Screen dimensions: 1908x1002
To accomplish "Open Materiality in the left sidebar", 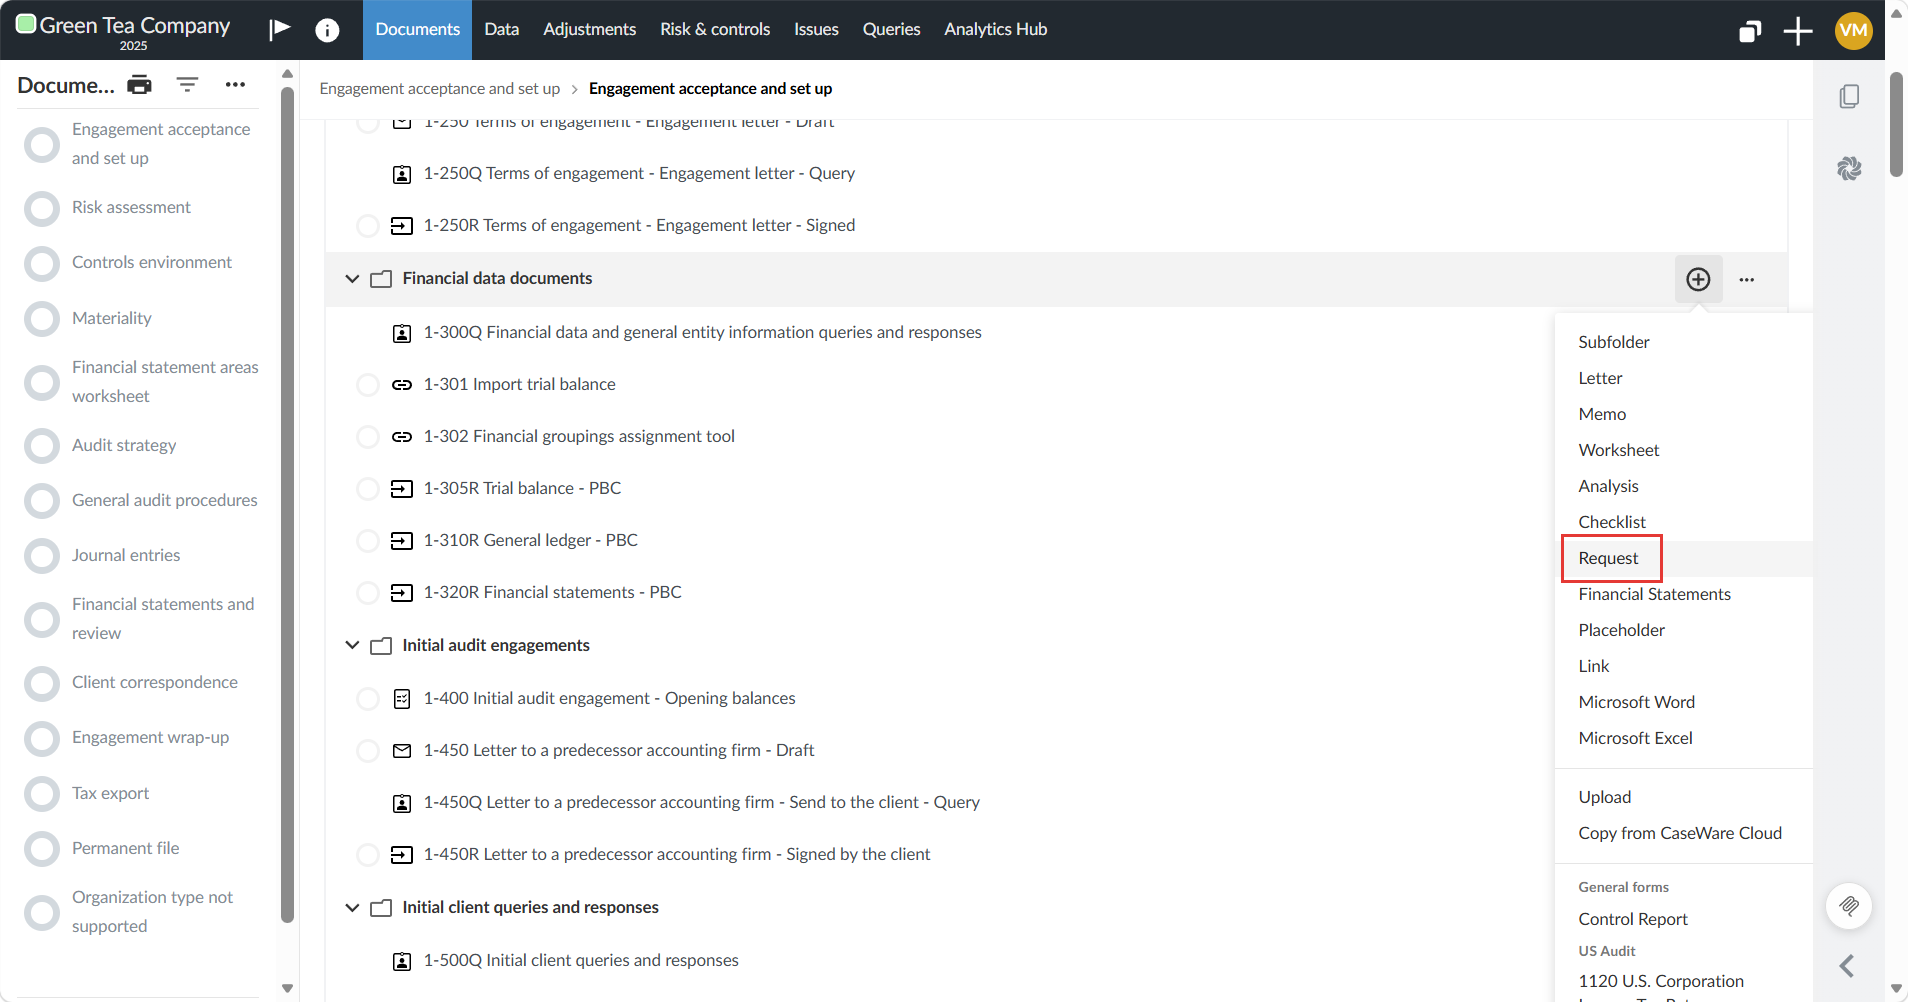I will click(x=111, y=318).
